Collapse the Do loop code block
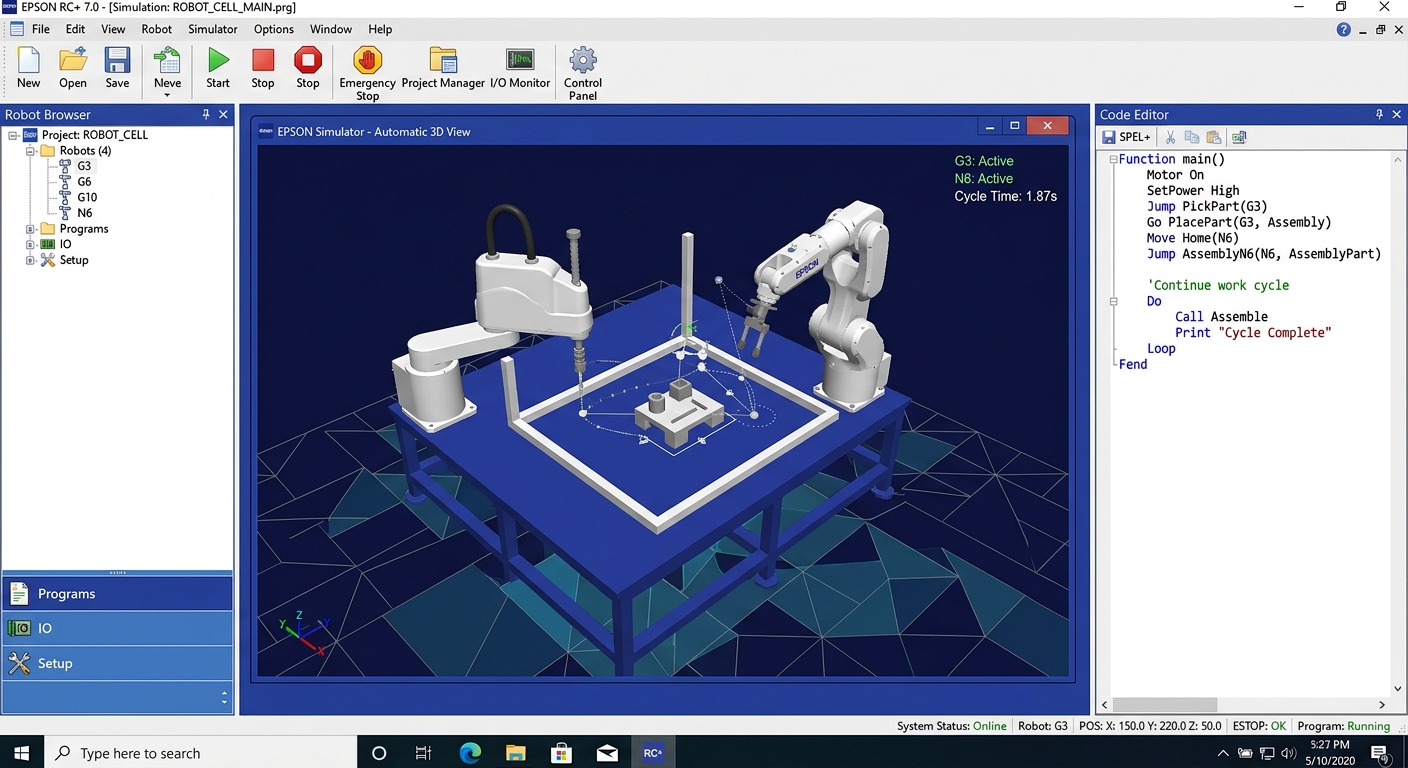The width and height of the screenshot is (1408, 768). [x=1113, y=301]
